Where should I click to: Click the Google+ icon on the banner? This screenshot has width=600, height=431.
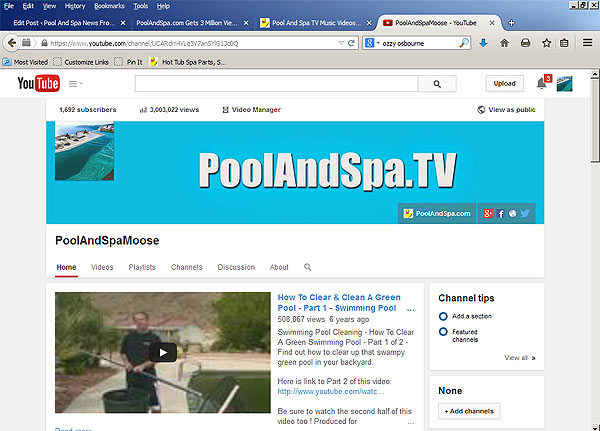488,212
